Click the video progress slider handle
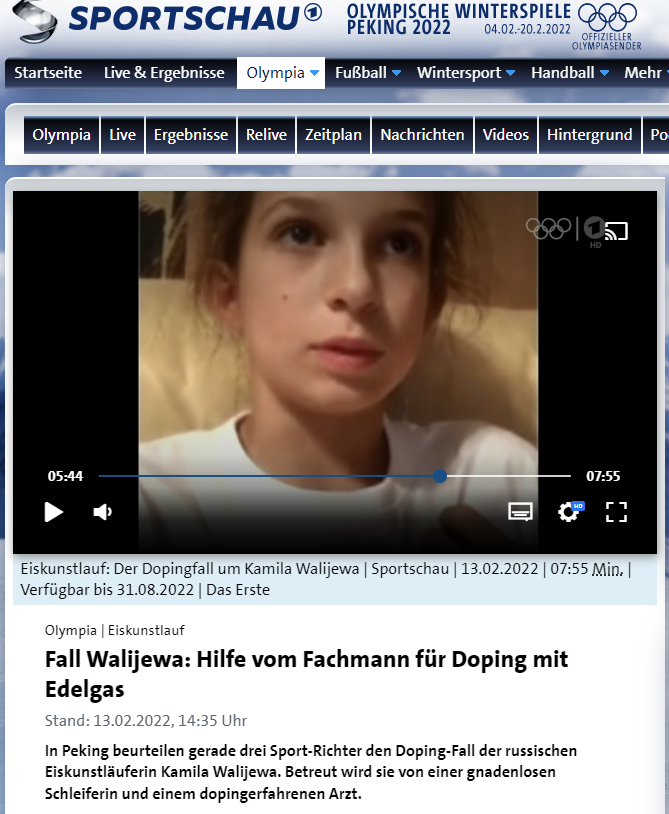 click(440, 476)
